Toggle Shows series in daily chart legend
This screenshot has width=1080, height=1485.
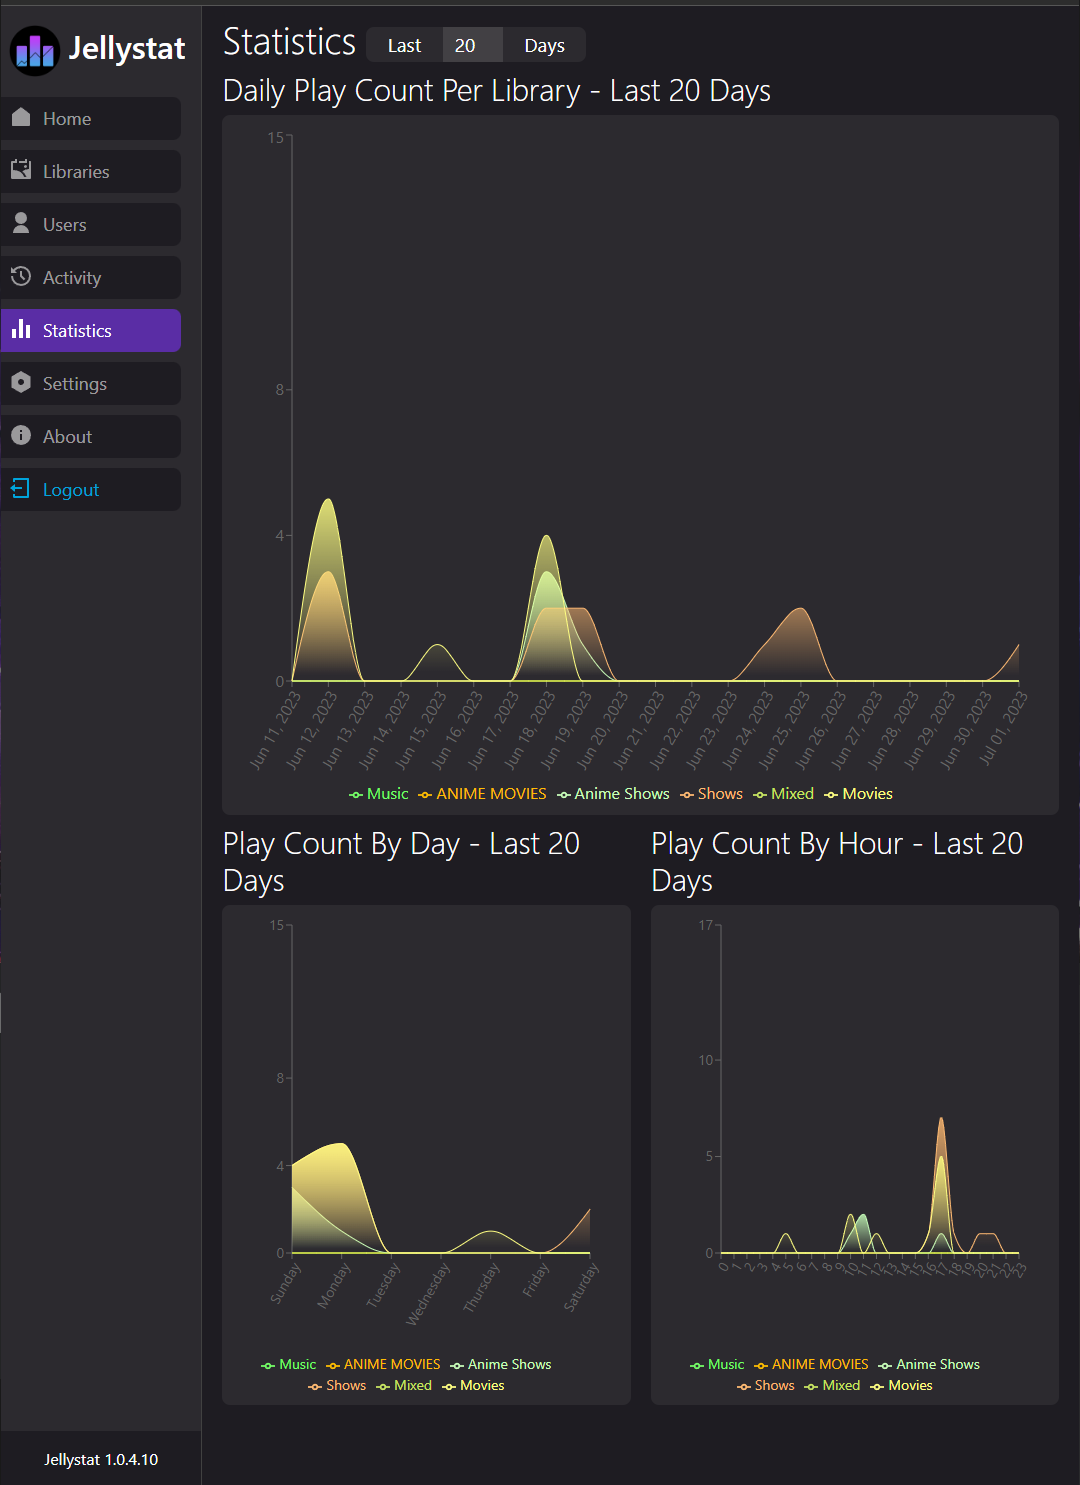tap(711, 794)
